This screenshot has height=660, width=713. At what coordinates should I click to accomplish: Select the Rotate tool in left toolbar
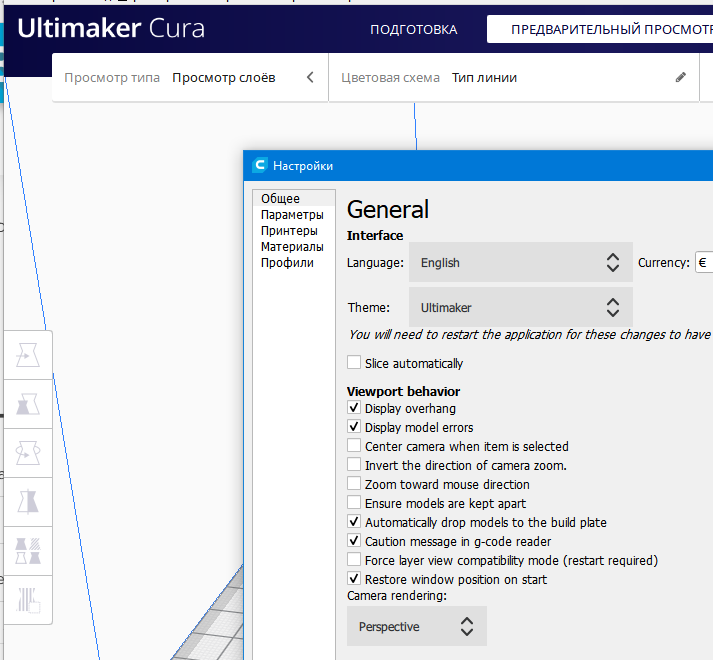pos(28,453)
